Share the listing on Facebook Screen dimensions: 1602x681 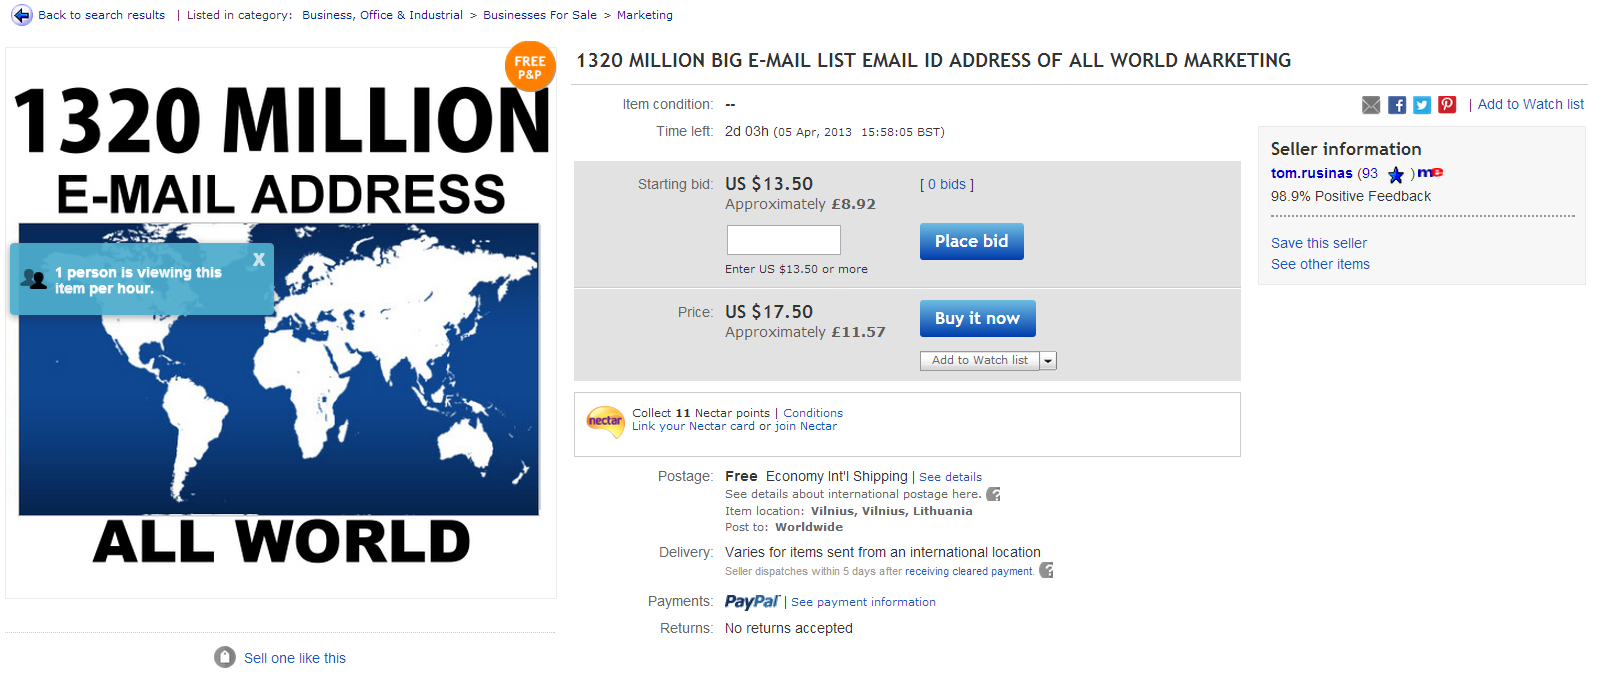point(1397,105)
